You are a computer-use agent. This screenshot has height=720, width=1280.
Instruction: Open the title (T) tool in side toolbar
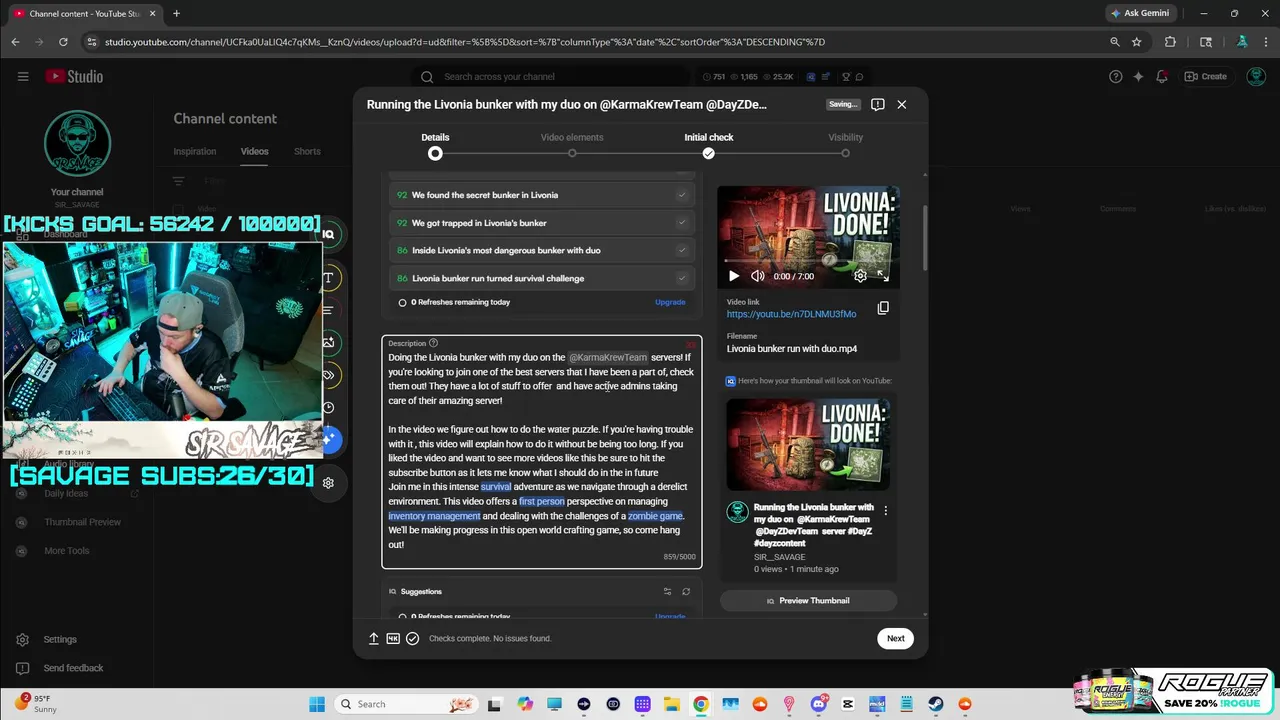[328, 278]
